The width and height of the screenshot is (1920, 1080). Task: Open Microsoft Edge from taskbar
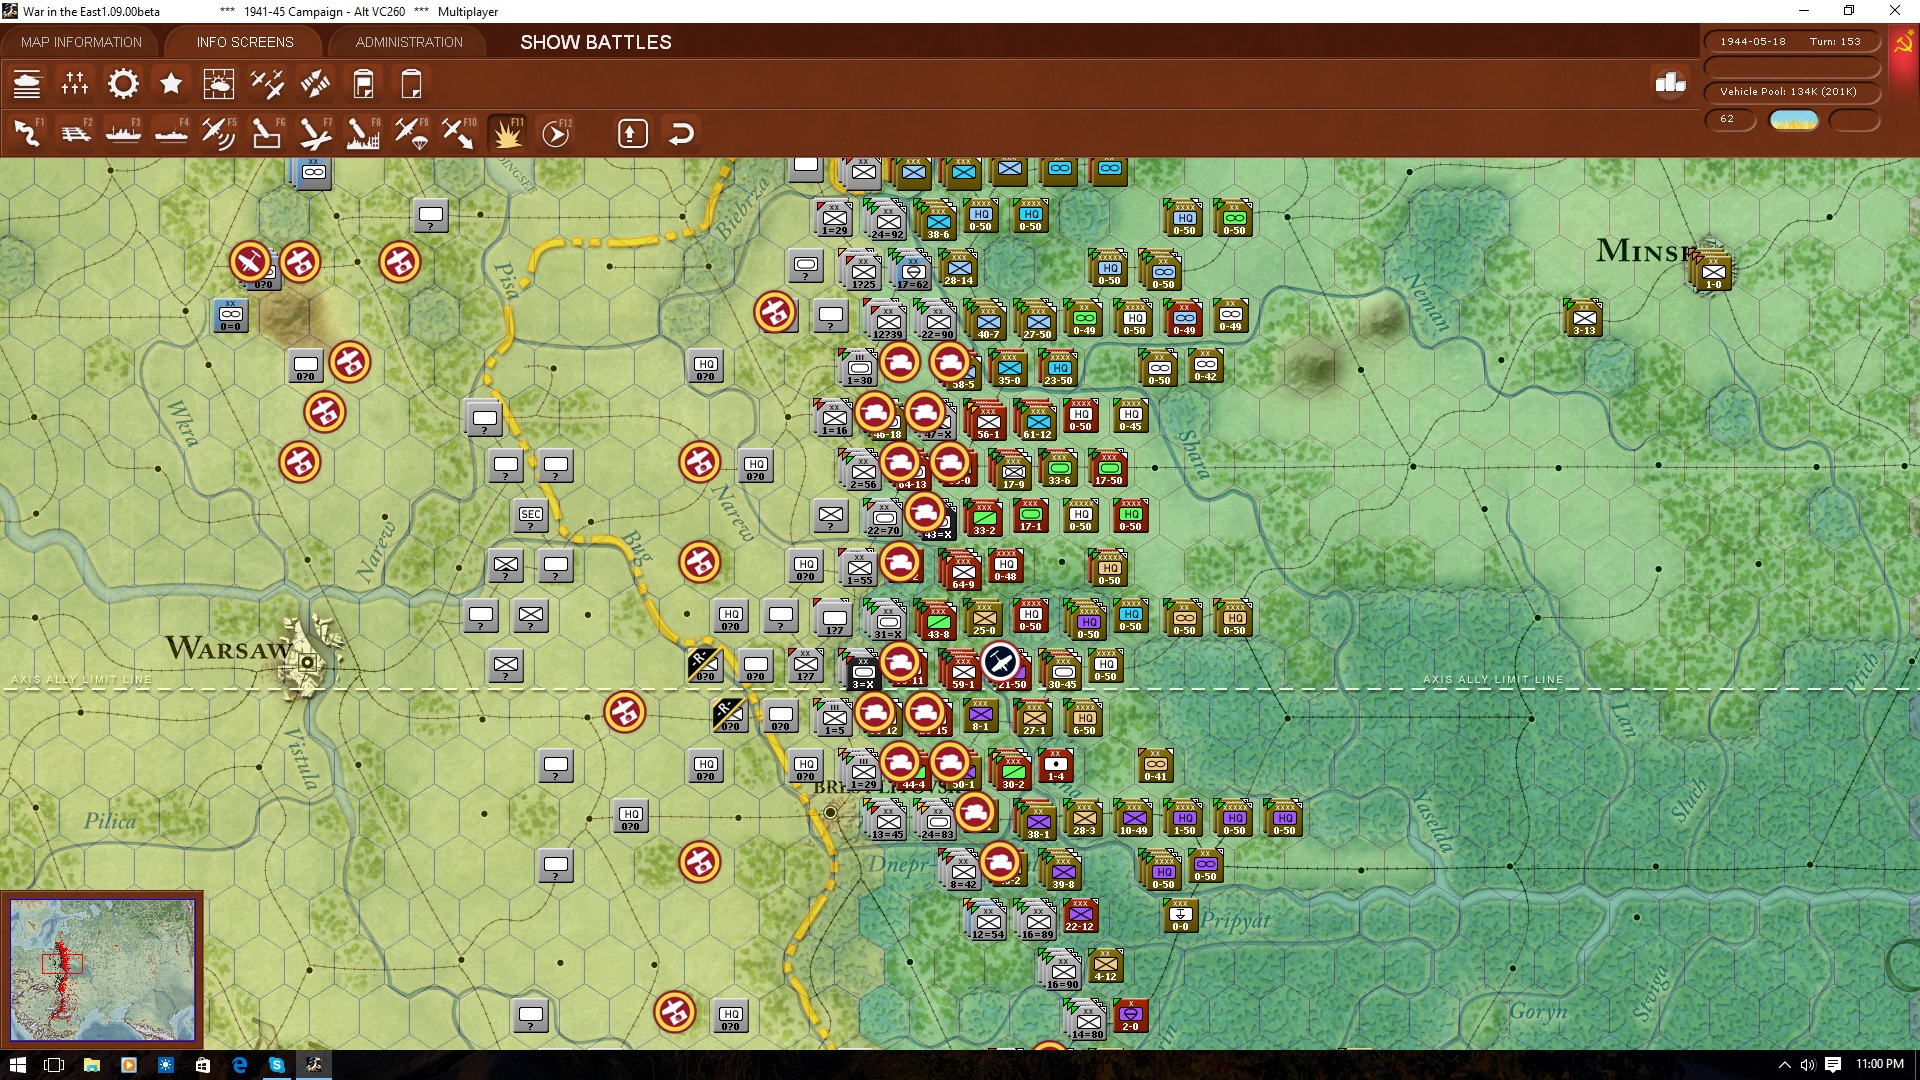[x=240, y=1065]
